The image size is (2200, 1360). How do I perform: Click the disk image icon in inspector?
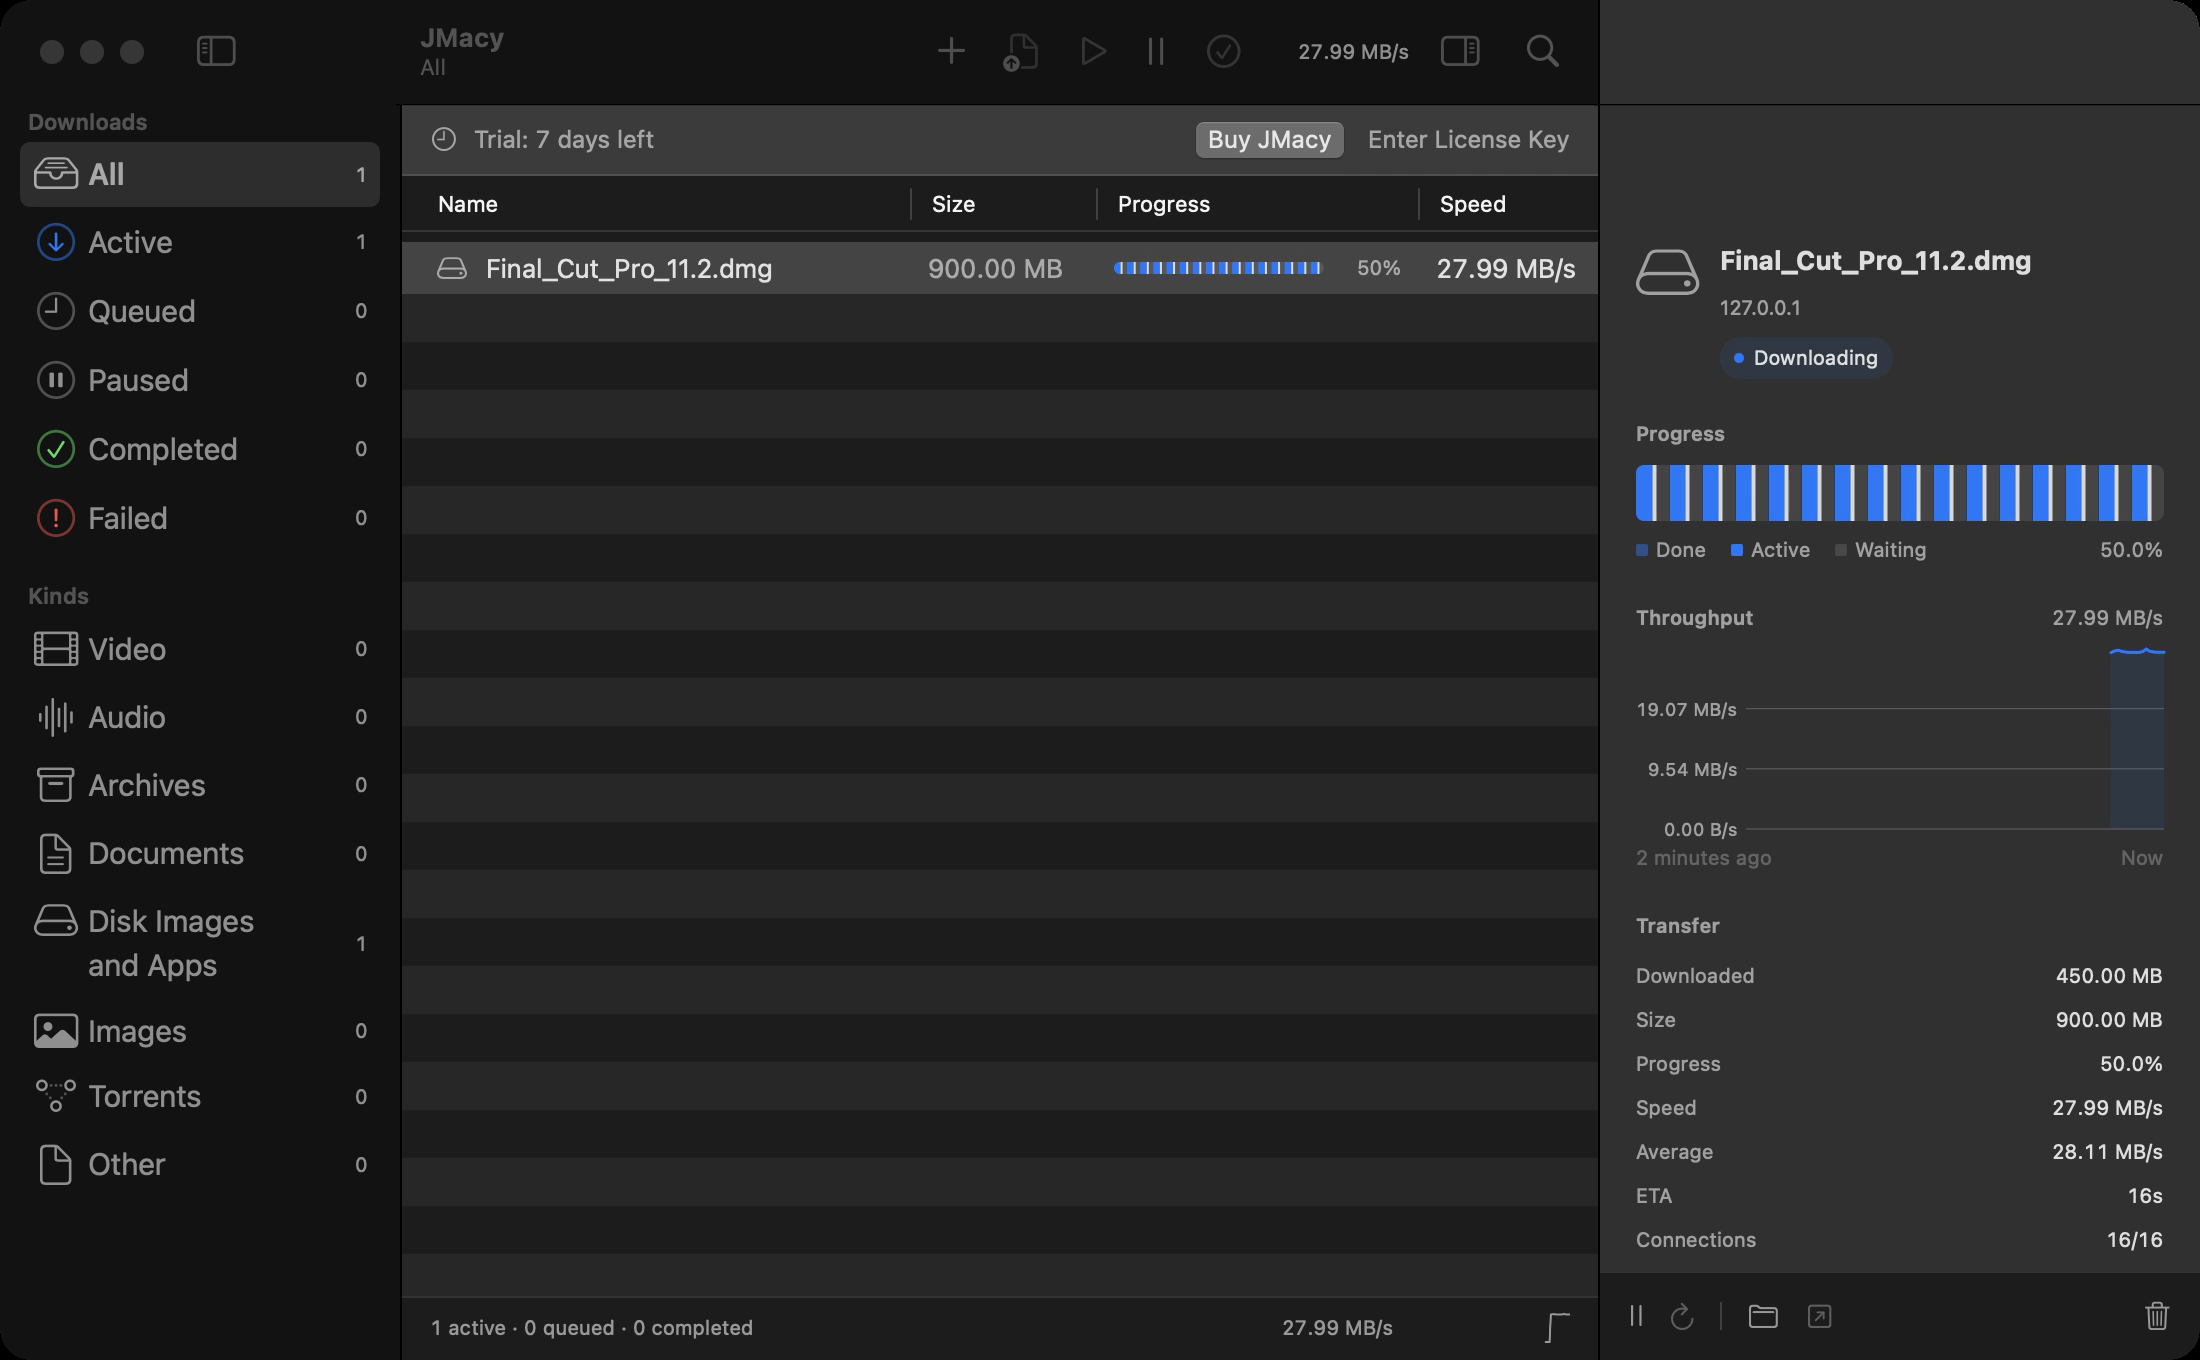[x=1667, y=272]
